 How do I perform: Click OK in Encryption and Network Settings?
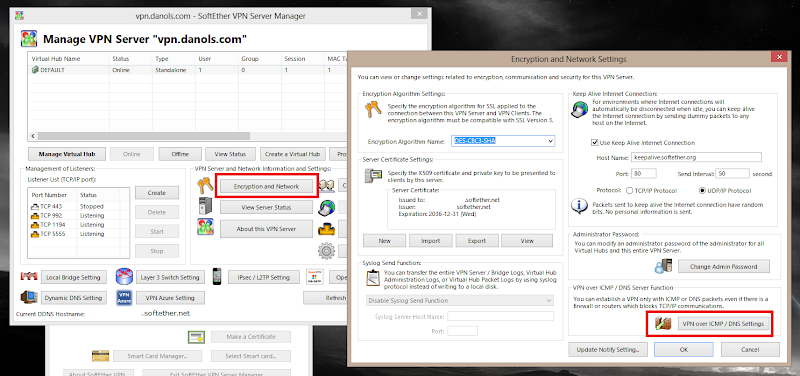[684, 349]
